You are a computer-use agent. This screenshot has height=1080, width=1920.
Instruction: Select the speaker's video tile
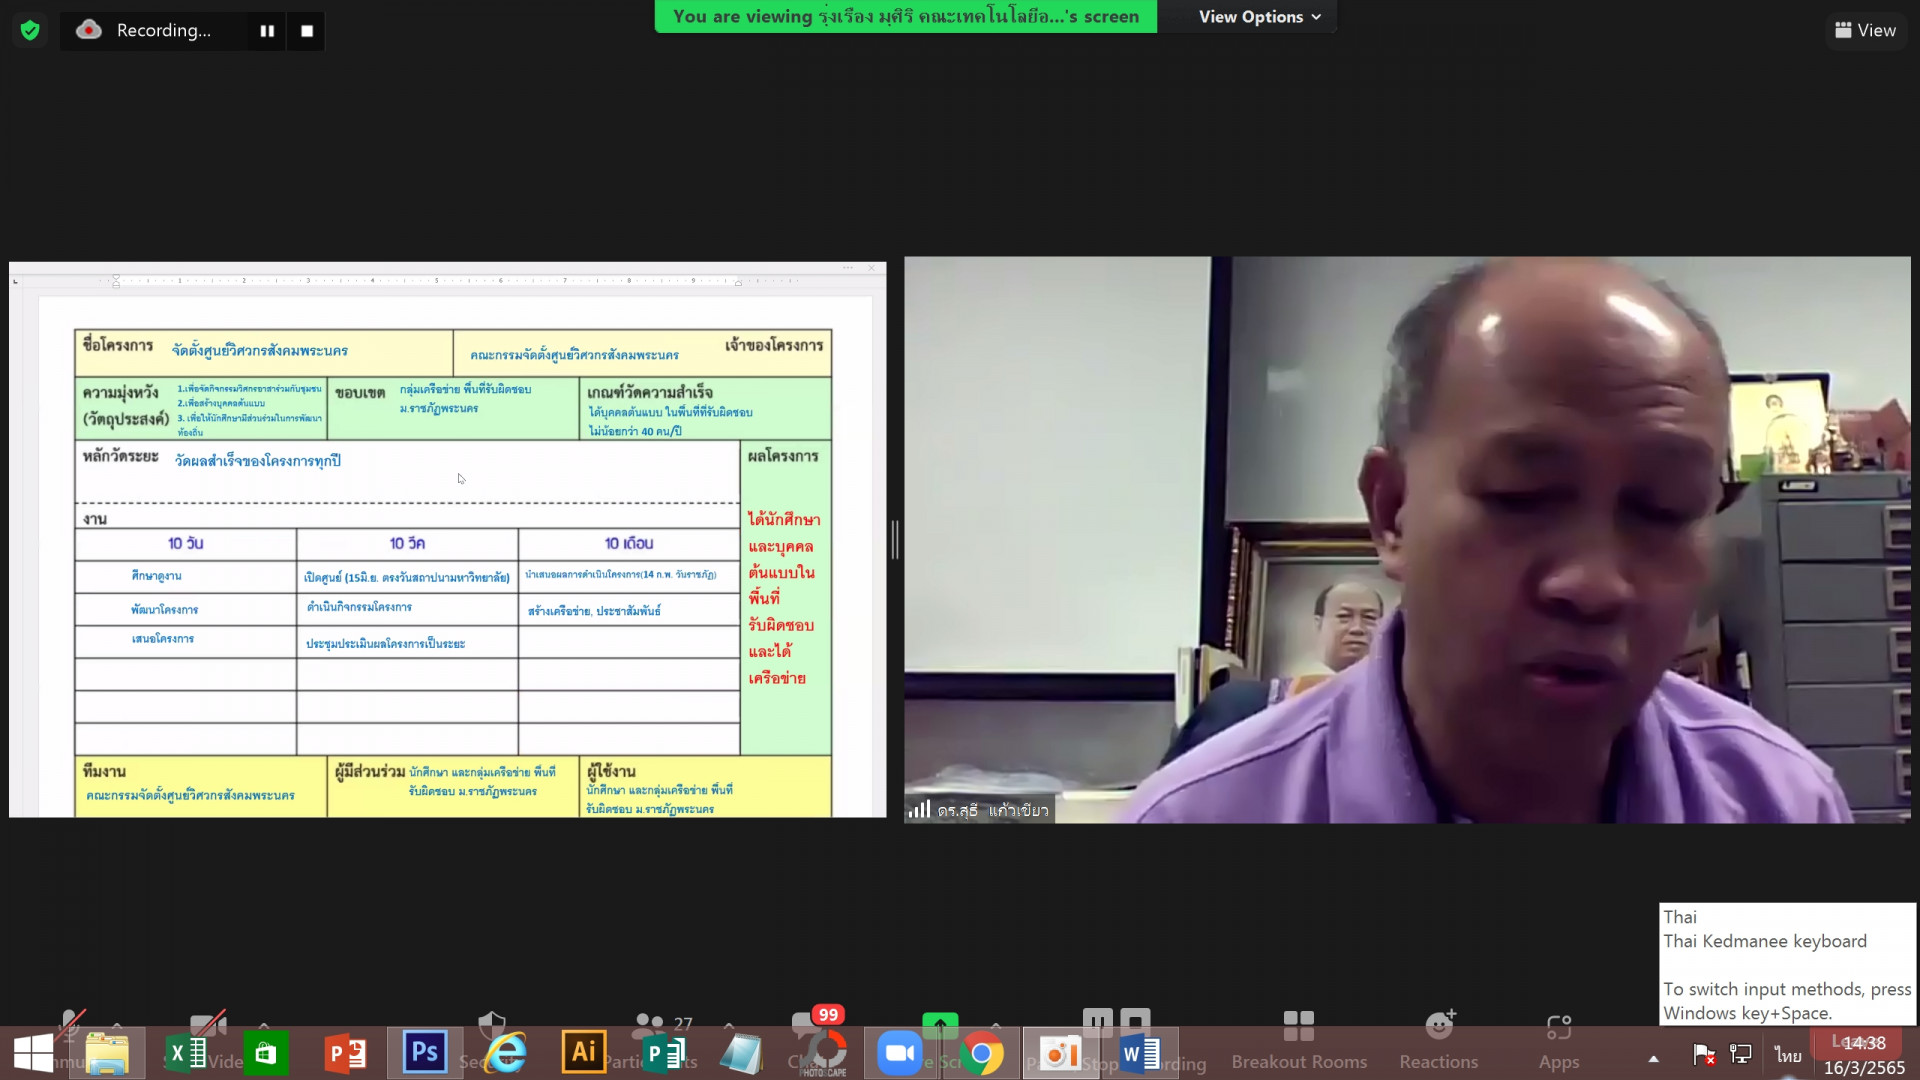pos(1407,540)
